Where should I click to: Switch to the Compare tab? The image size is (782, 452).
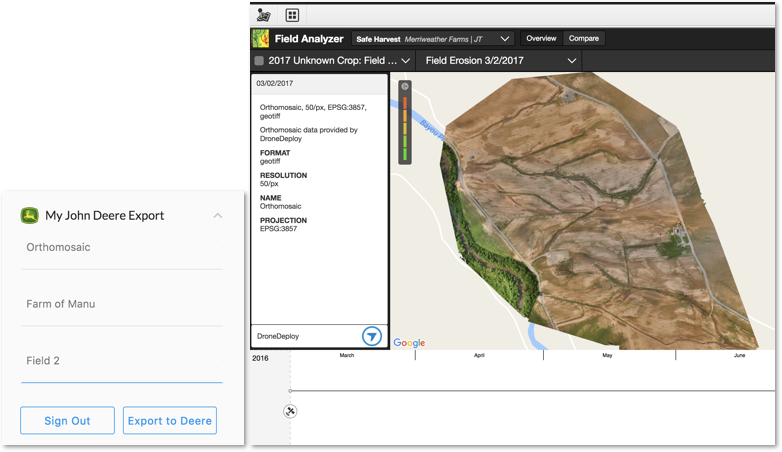coord(584,39)
